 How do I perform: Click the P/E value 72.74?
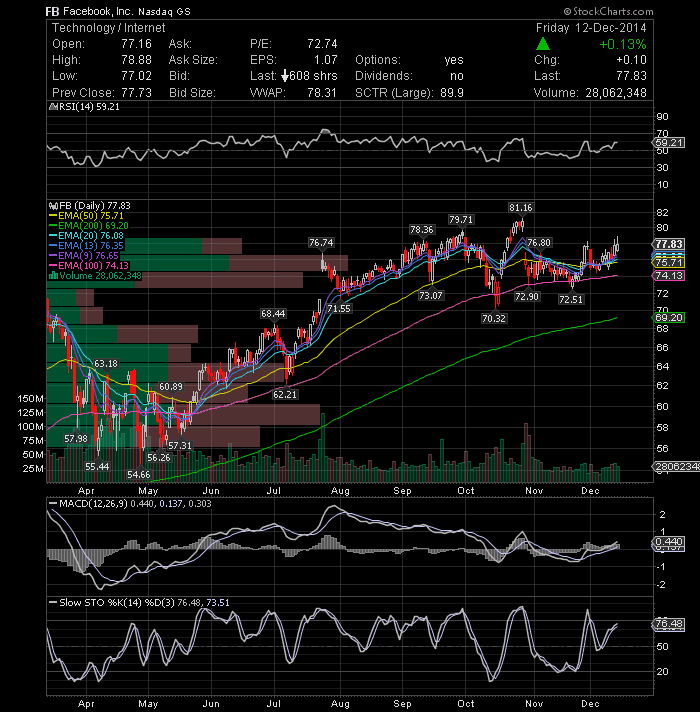[x=322, y=44]
